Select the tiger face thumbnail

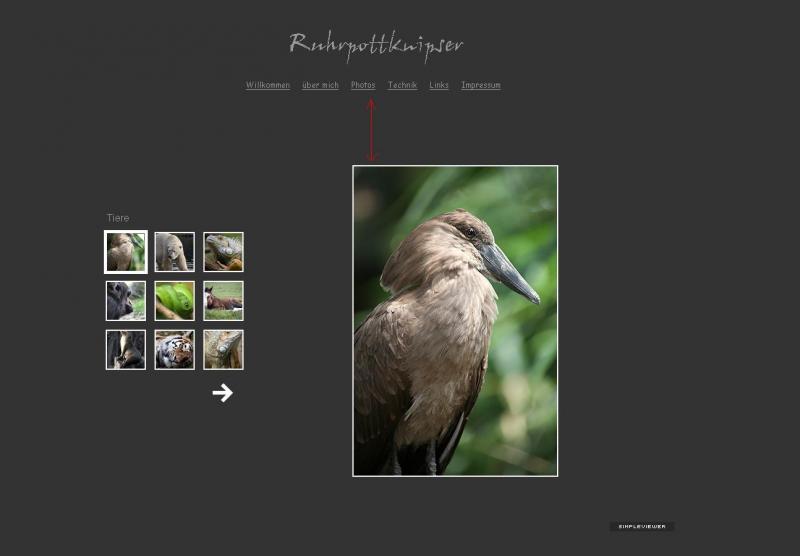coord(174,350)
